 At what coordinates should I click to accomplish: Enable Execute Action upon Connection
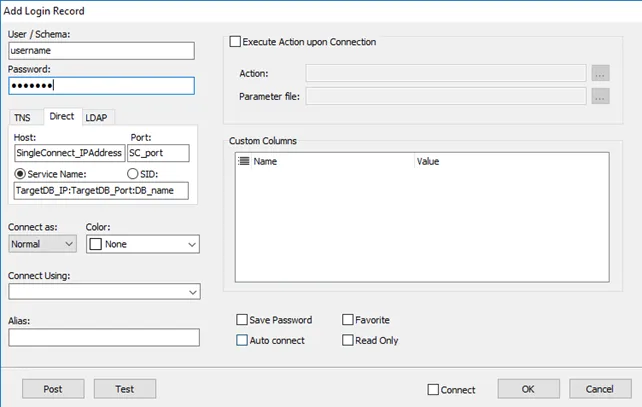click(x=235, y=42)
